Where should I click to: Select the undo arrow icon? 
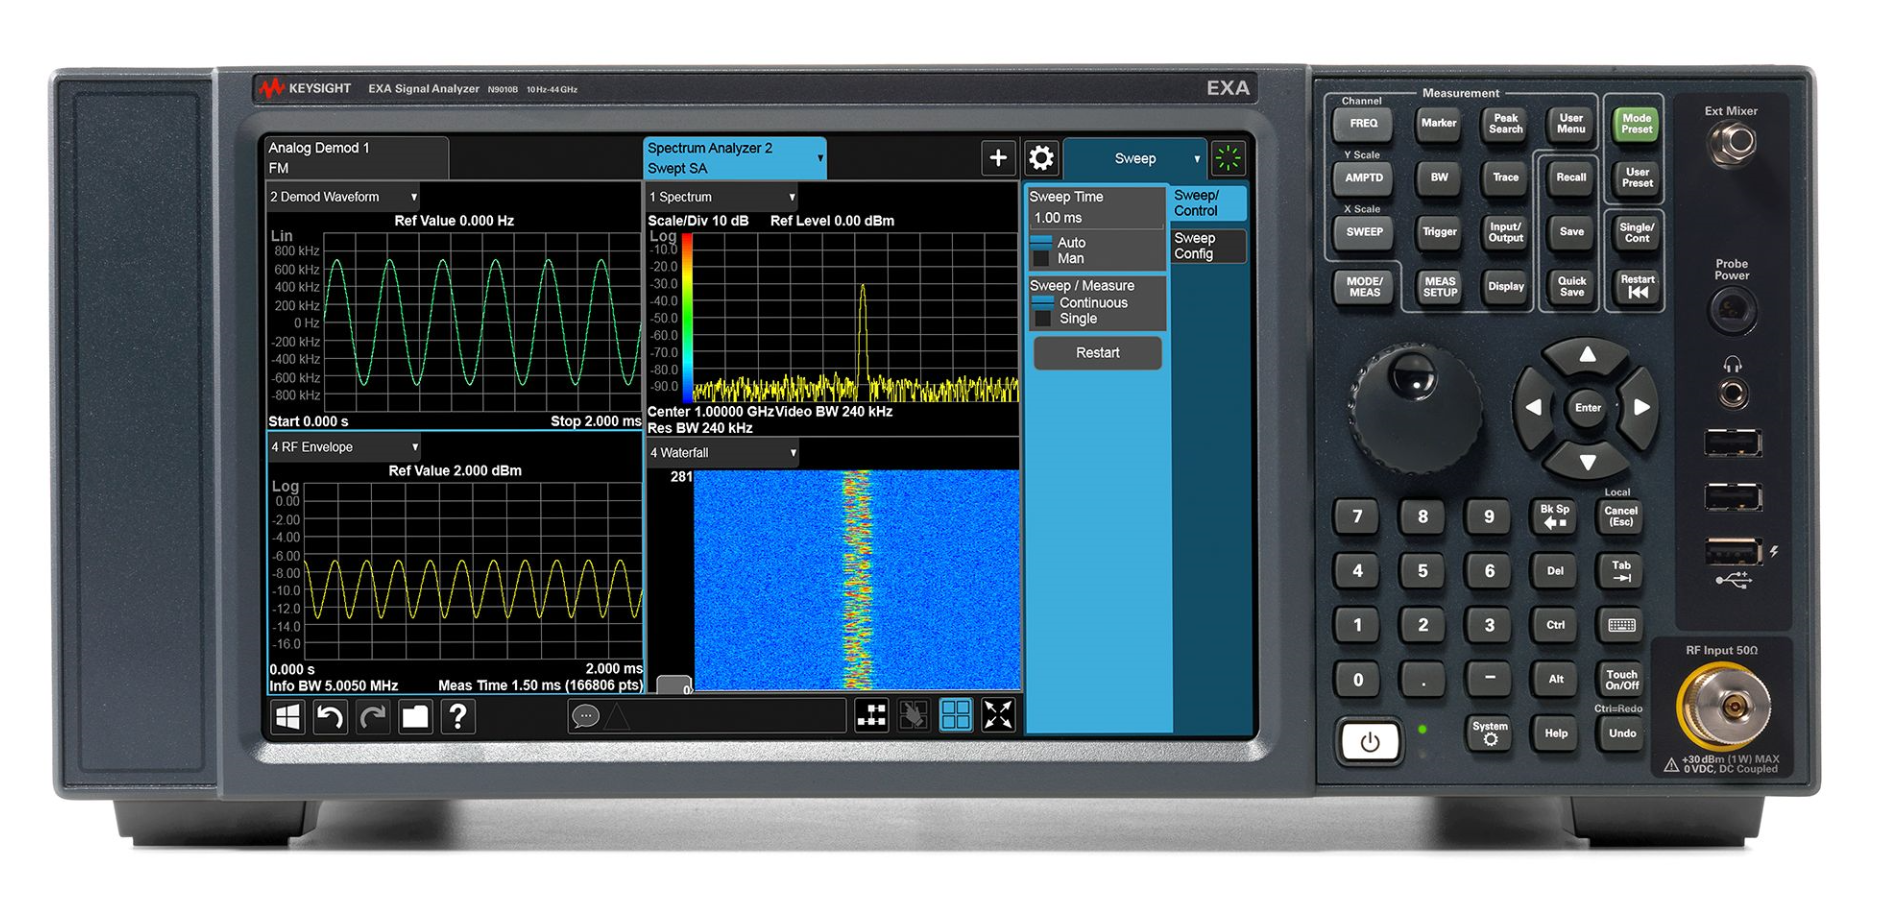click(330, 717)
